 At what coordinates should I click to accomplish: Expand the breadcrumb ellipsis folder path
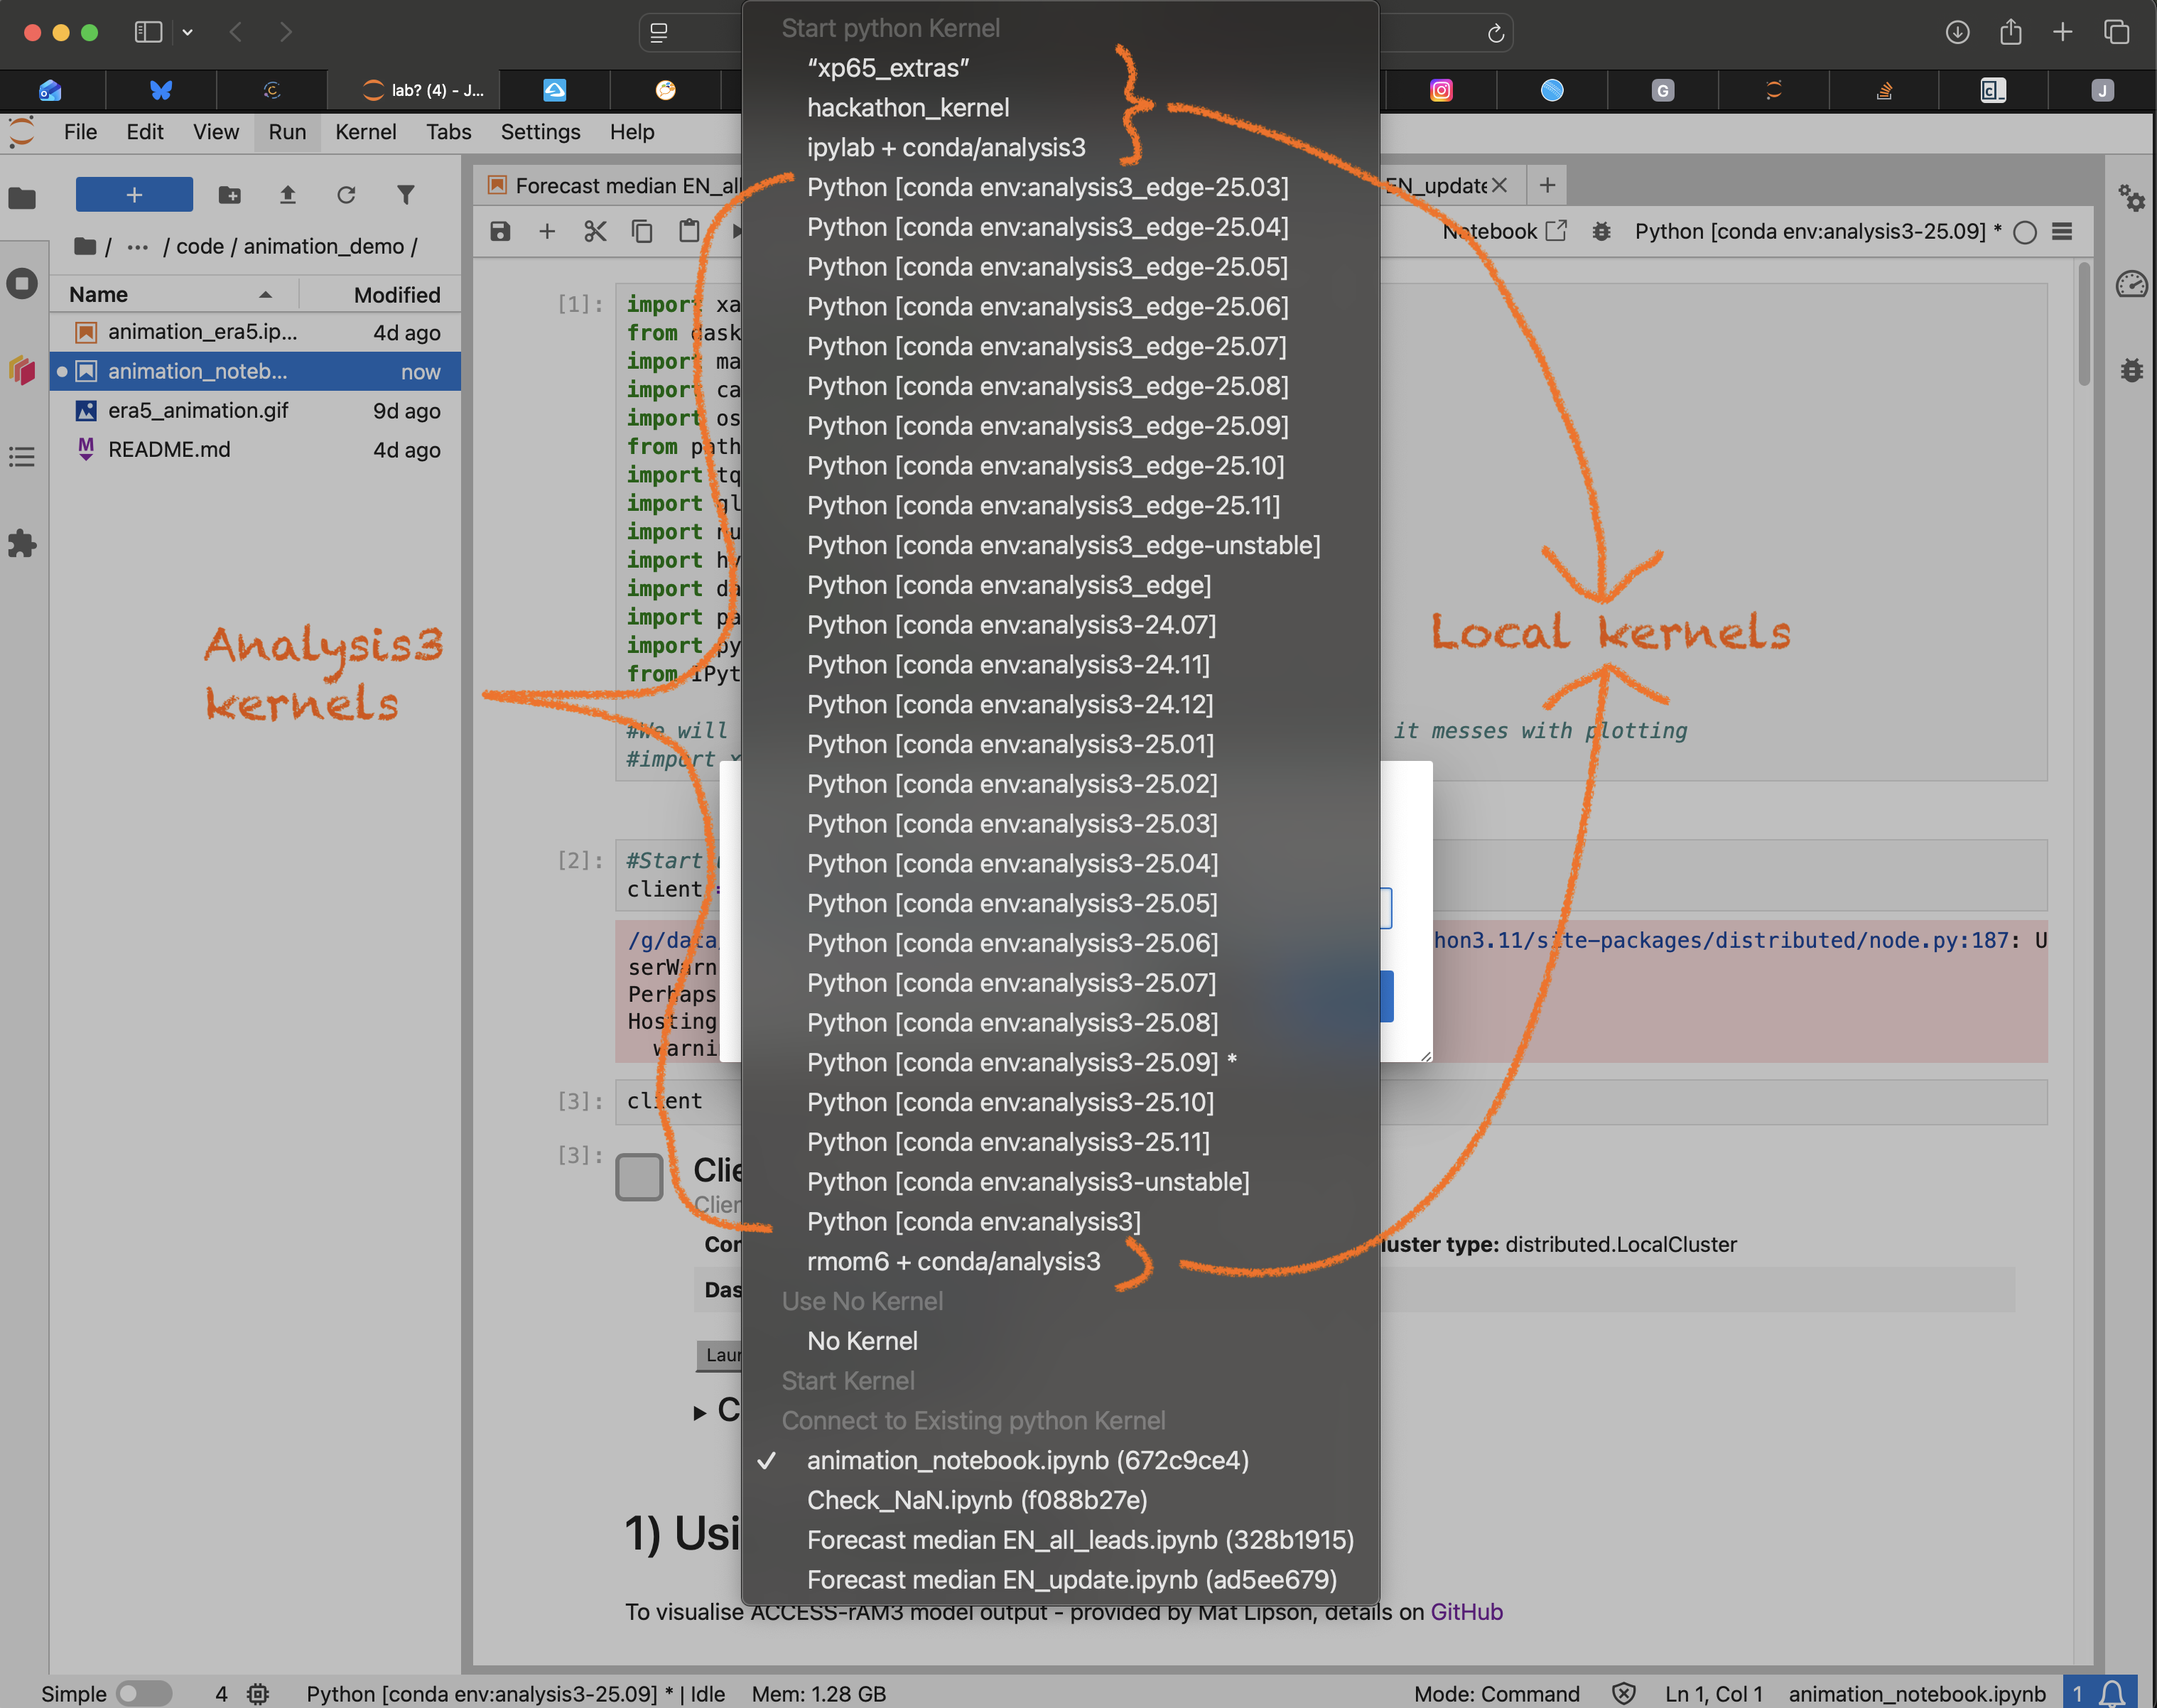click(137, 247)
